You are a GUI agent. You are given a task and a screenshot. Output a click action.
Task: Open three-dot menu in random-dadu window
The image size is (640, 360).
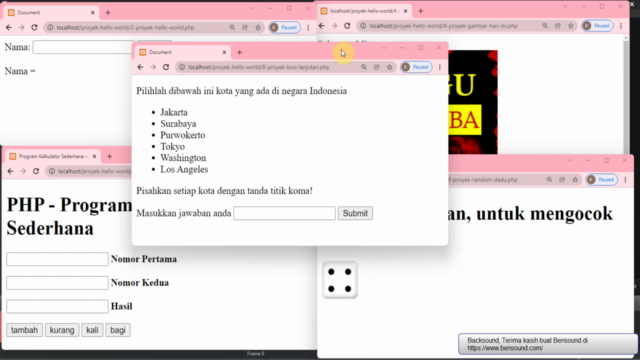pos(625,180)
